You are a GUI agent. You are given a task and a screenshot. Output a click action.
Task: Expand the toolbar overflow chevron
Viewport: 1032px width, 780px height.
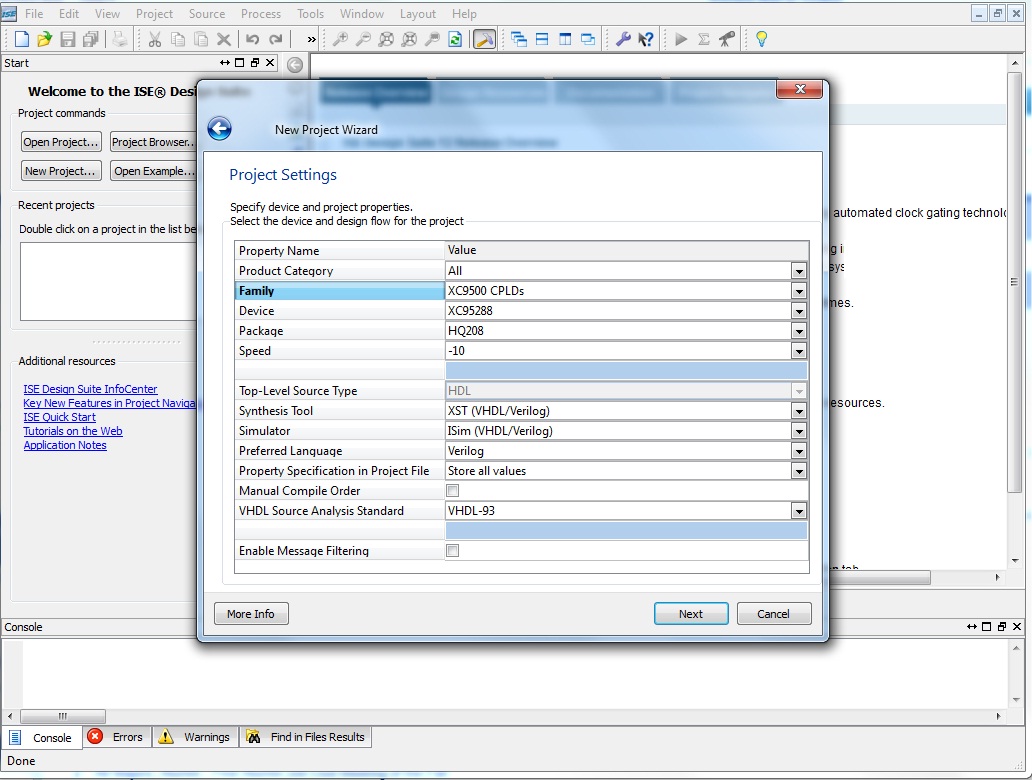tap(311, 39)
